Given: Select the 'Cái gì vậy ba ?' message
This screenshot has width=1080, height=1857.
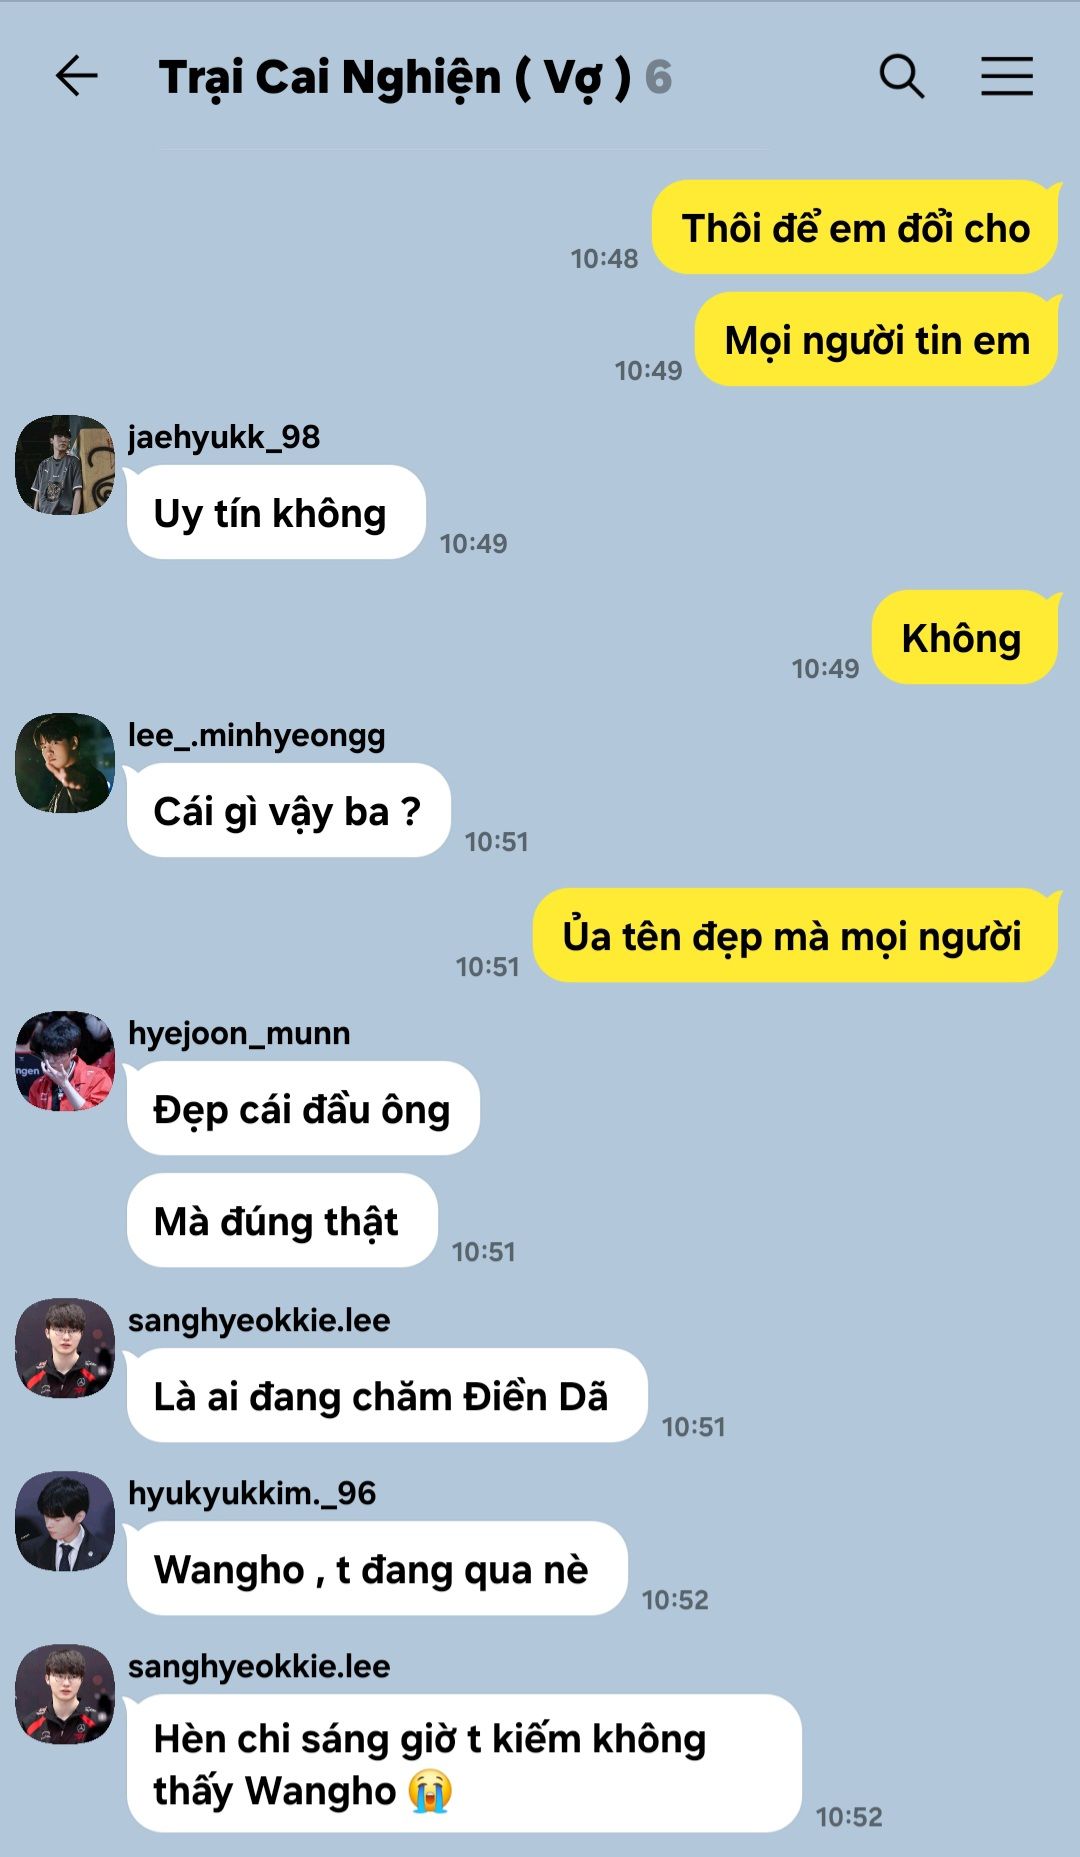Looking at the screenshot, I should 288,811.
